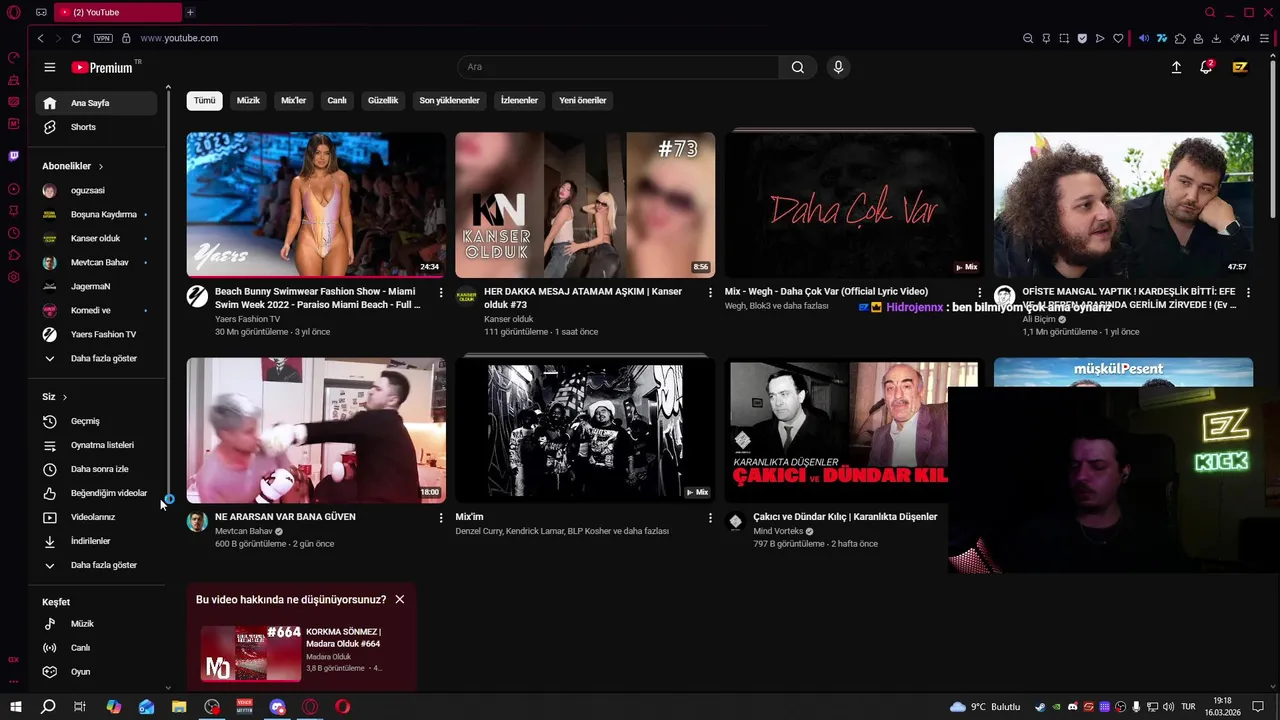Select the Müzik filter chip
The image size is (1280, 720).
(x=248, y=100)
